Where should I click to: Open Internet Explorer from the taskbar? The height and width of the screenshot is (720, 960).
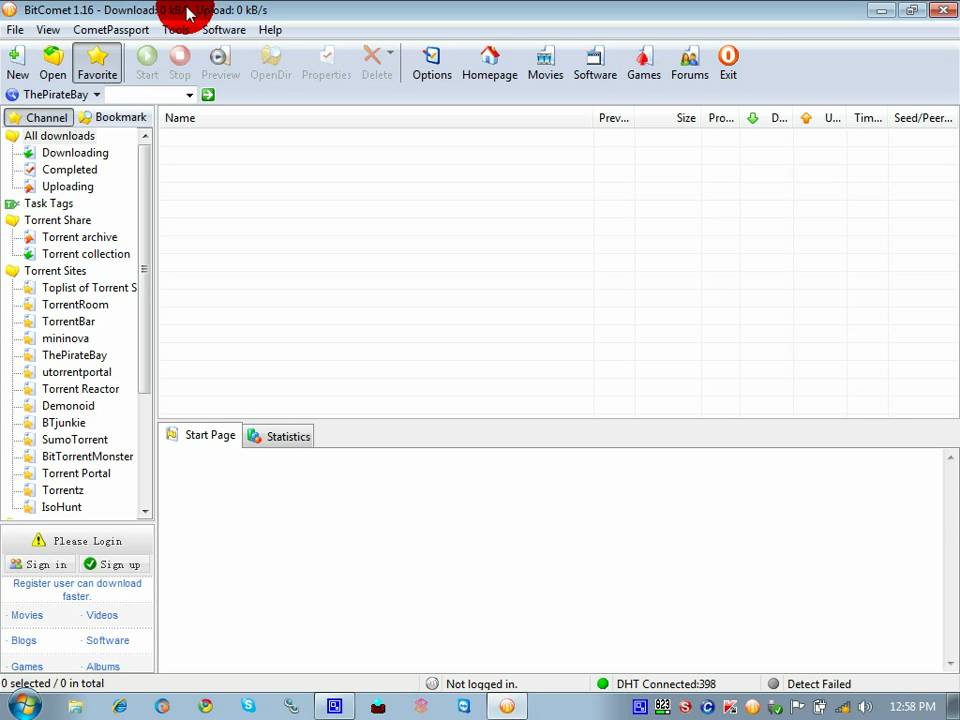119,707
